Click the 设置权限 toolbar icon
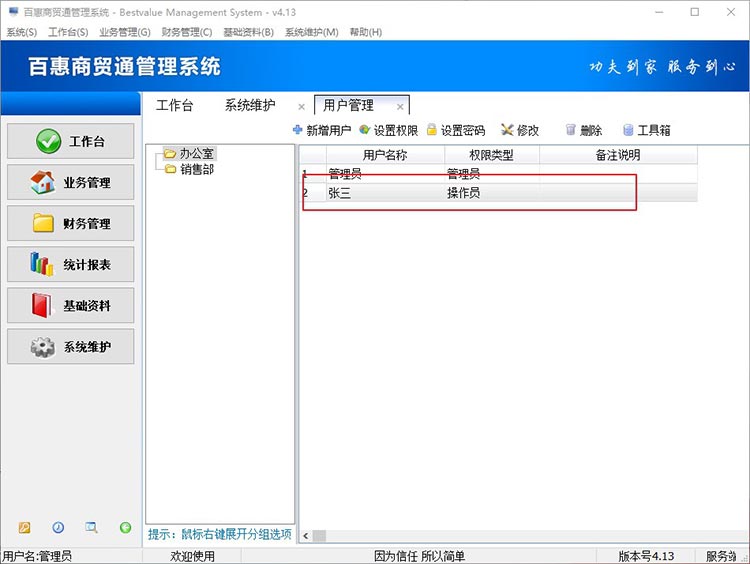This screenshot has height=564, width=750. click(364, 130)
